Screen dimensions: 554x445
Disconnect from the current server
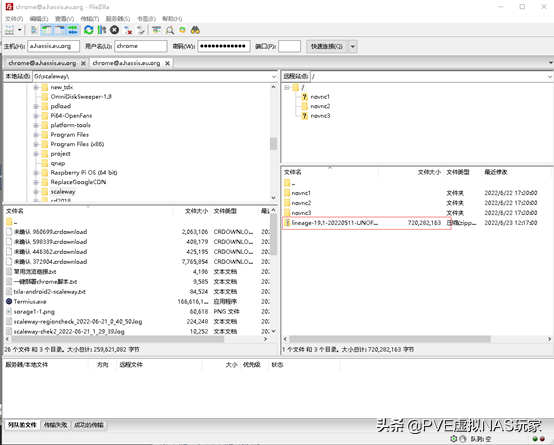(128, 30)
